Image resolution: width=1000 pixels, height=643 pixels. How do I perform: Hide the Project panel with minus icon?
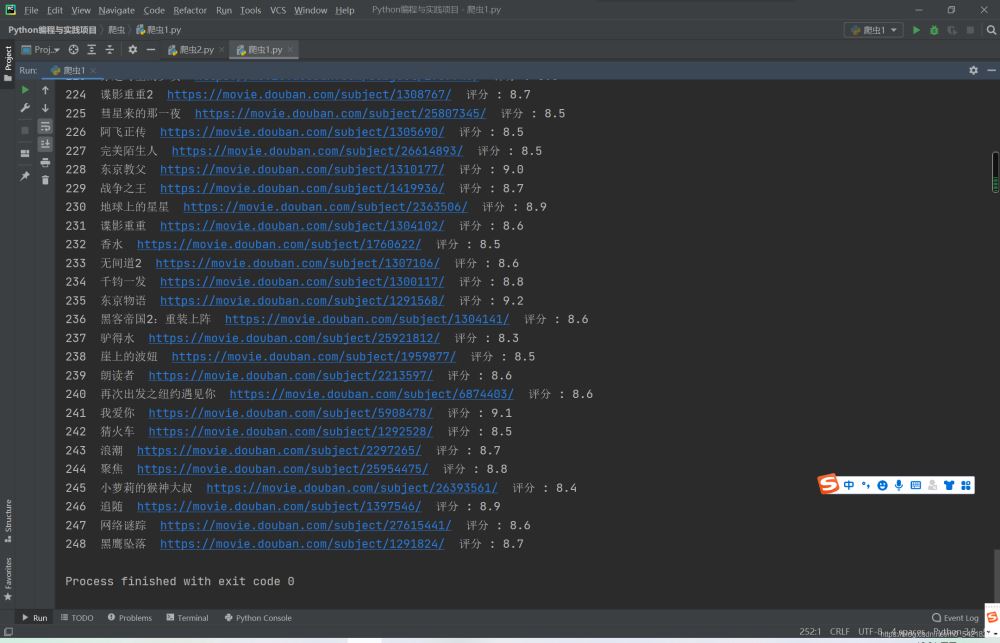[x=151, y=50]
